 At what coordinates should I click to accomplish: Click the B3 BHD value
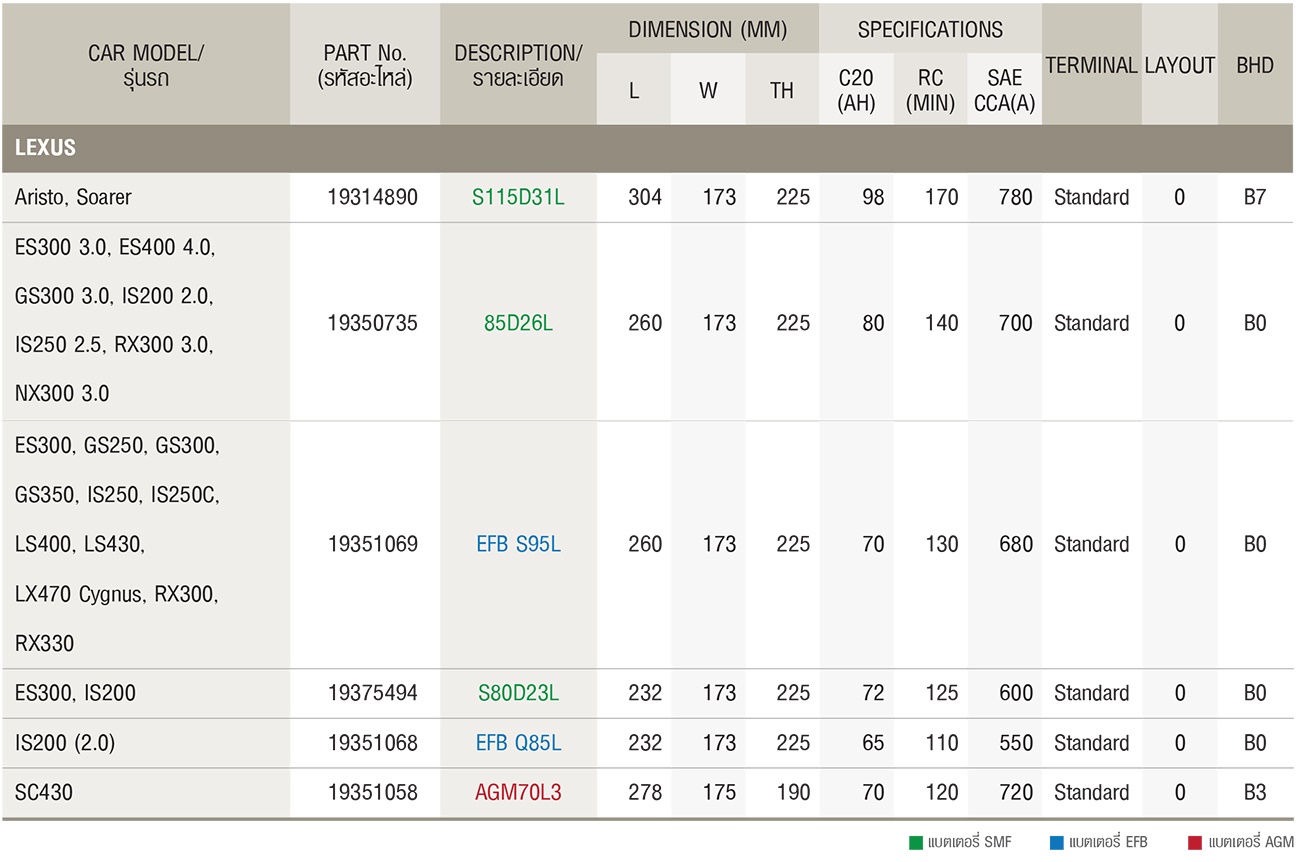[x=1255, y=793]
